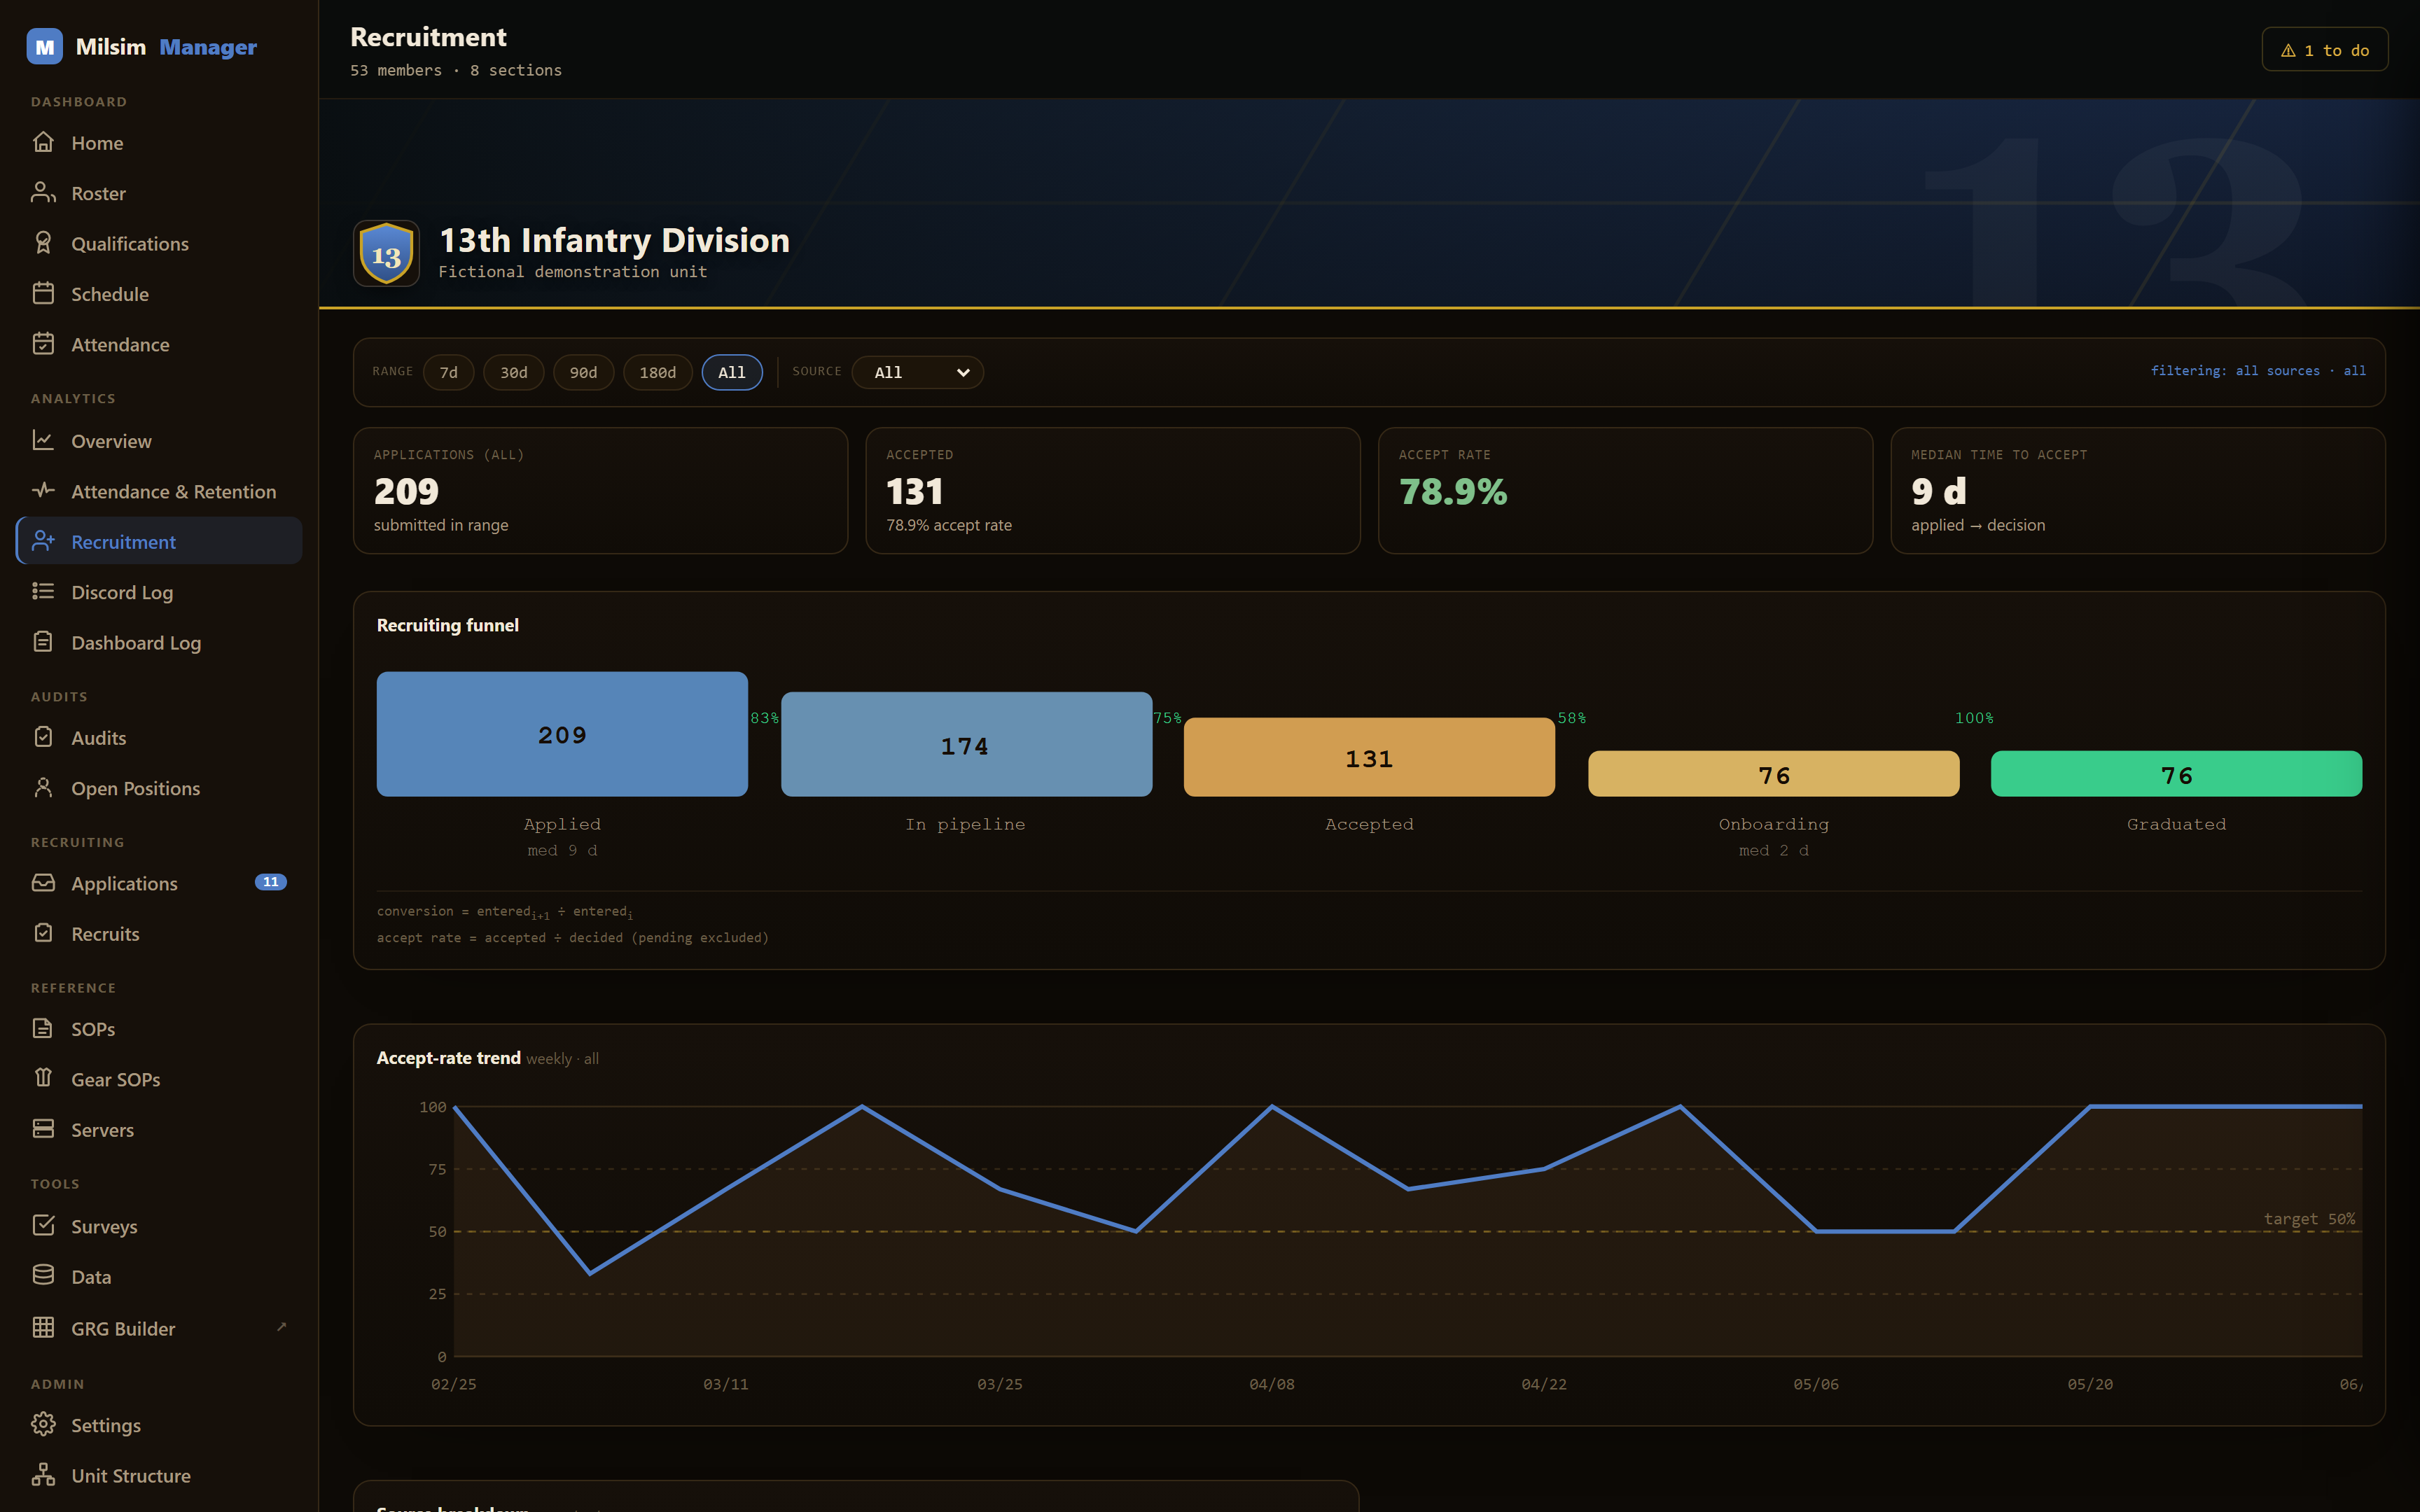Select the 7d range pill

(x=448, y=372)
